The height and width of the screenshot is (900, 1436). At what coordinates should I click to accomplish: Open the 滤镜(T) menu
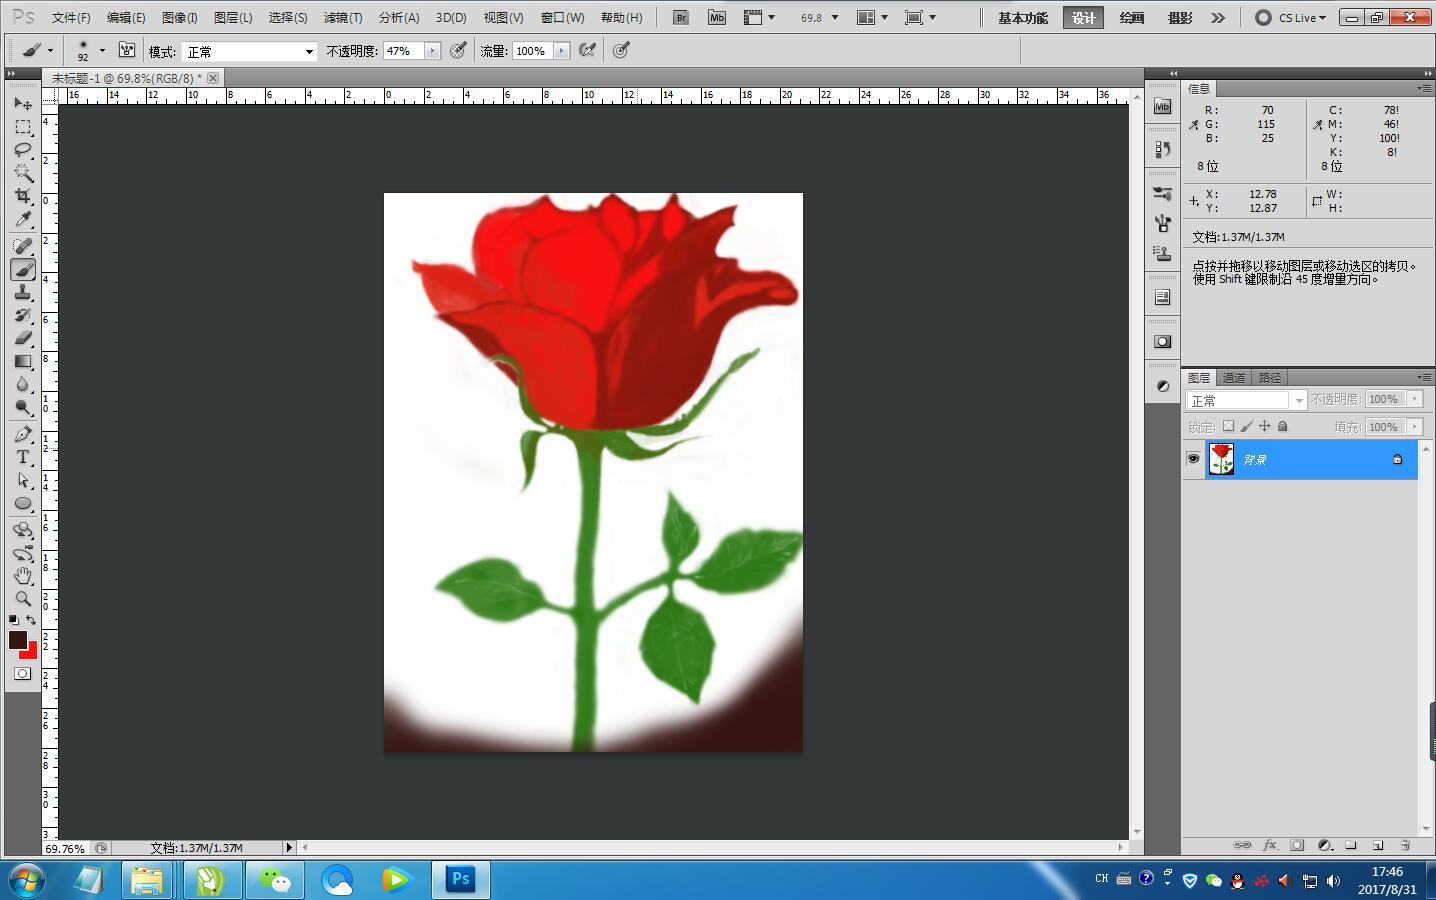pyautogui.click(x=342, y=18)
